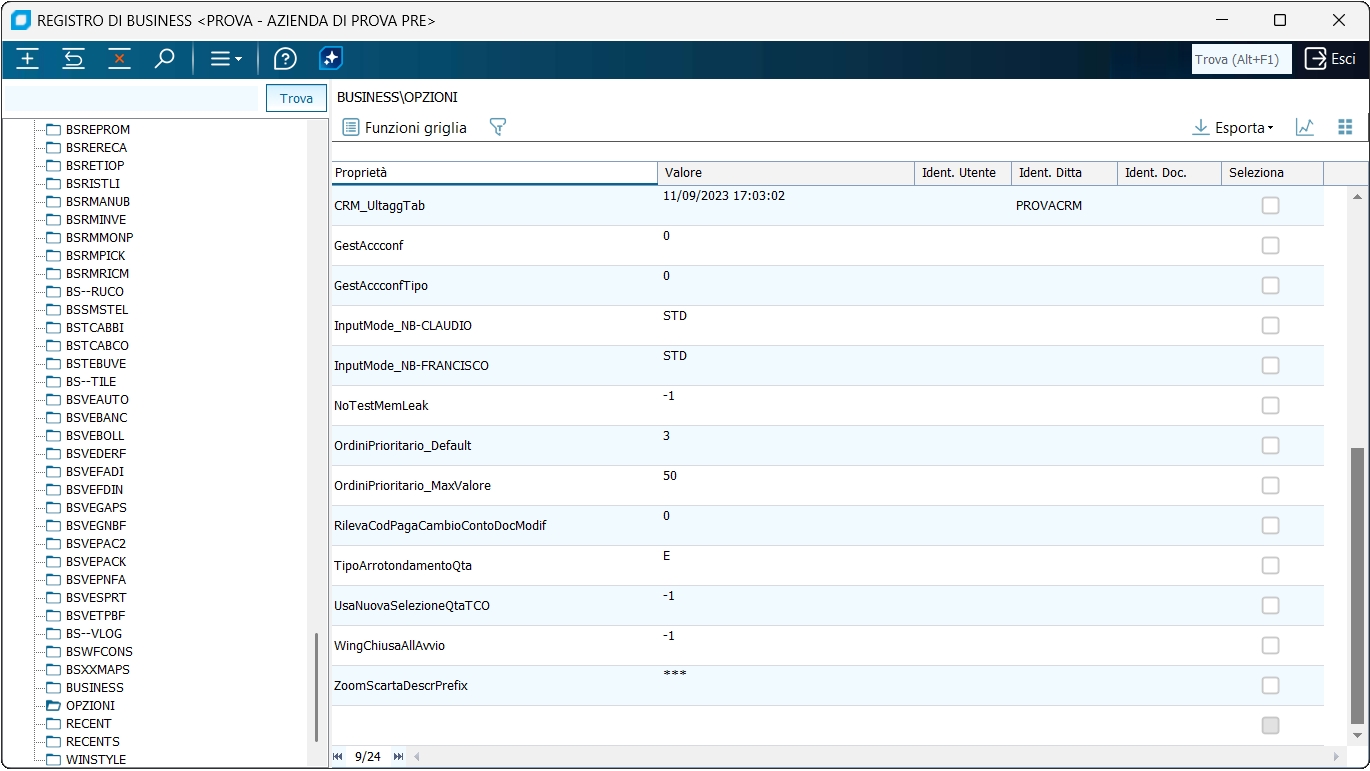1370x771 pixels.
Task: Open the hamburger menu dropdown in toolbar
Action: coord(226,59)
